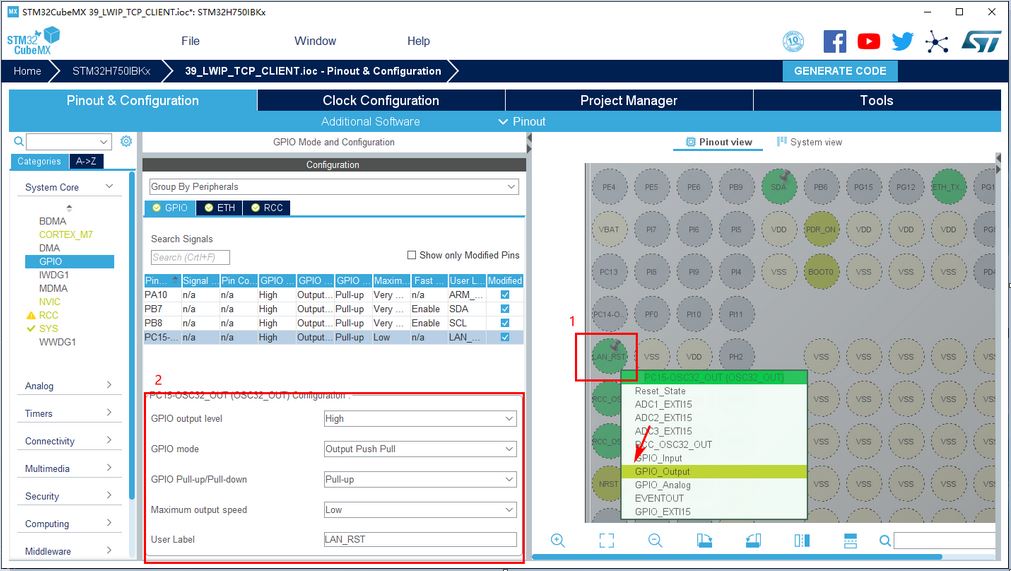Screen dimensions: 1011x571
Task: Click the zoom in icon under pinout
Action: [558, 541]
